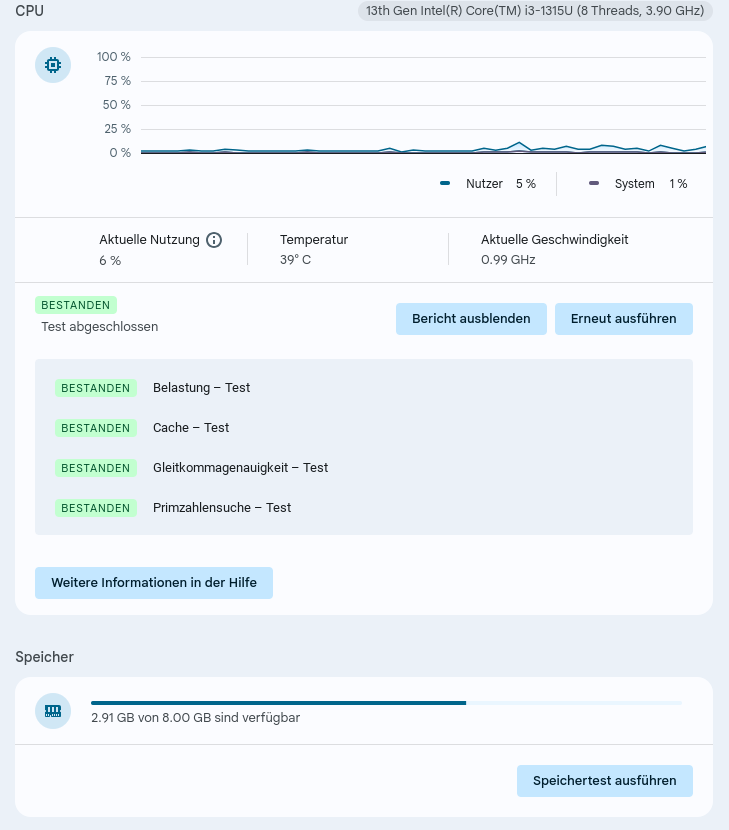729x830 pixels.
Task: Click the BESTANDEN badge for Gleitkommagenauigkeit test
Action: pyautogui.click(x=96, y=468)
